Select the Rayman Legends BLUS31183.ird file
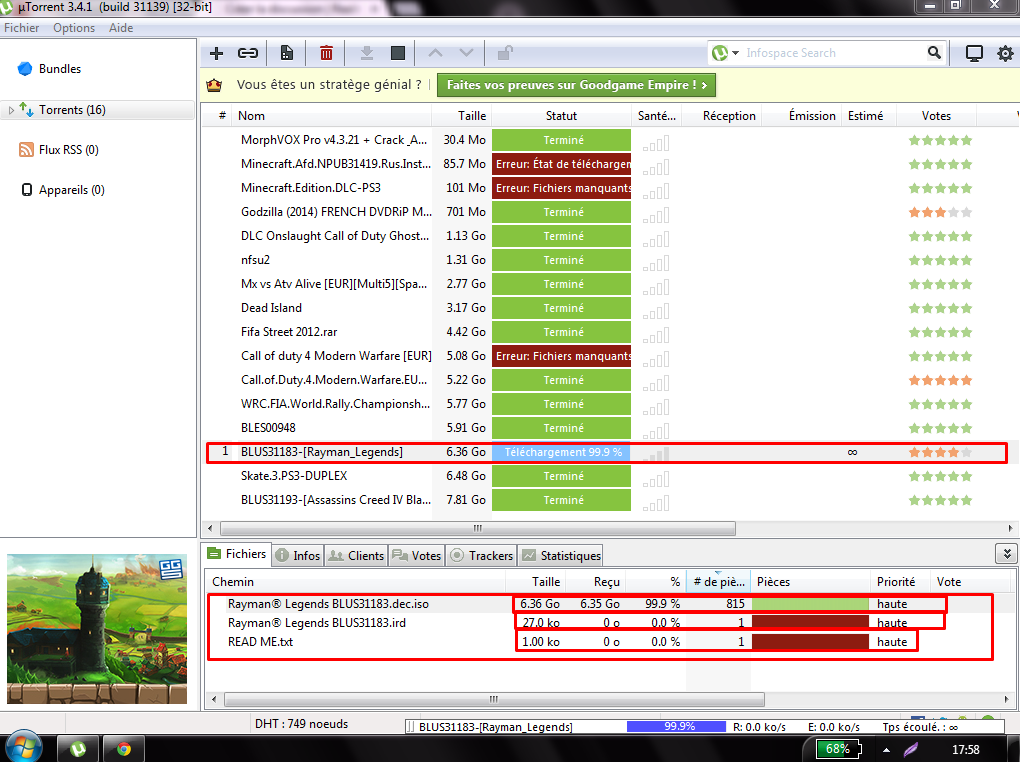The image size is (1020, 762). pos(317,623)
